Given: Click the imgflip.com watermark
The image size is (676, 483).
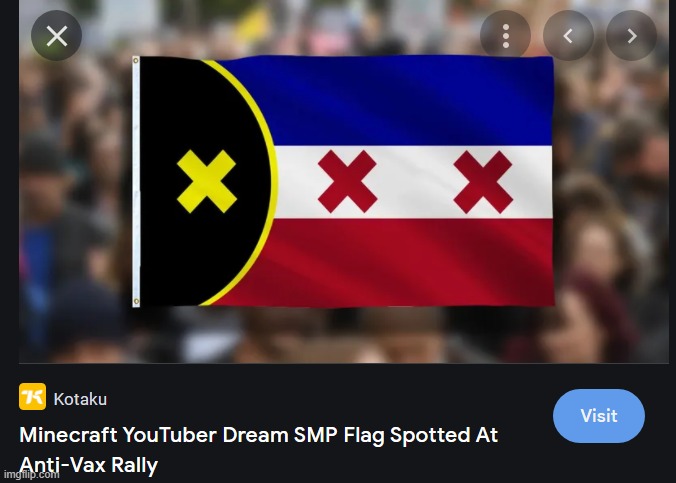Looking at the screenshot, I should click(30, 475).
